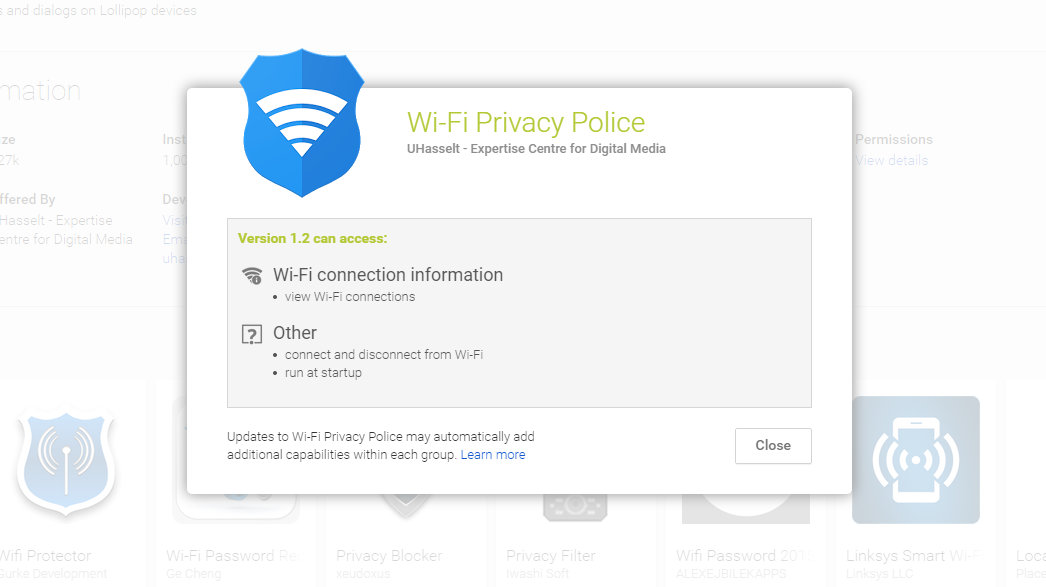Select the Wi-Fi connection information heading
1046x587 pixels.
[388, 275]
